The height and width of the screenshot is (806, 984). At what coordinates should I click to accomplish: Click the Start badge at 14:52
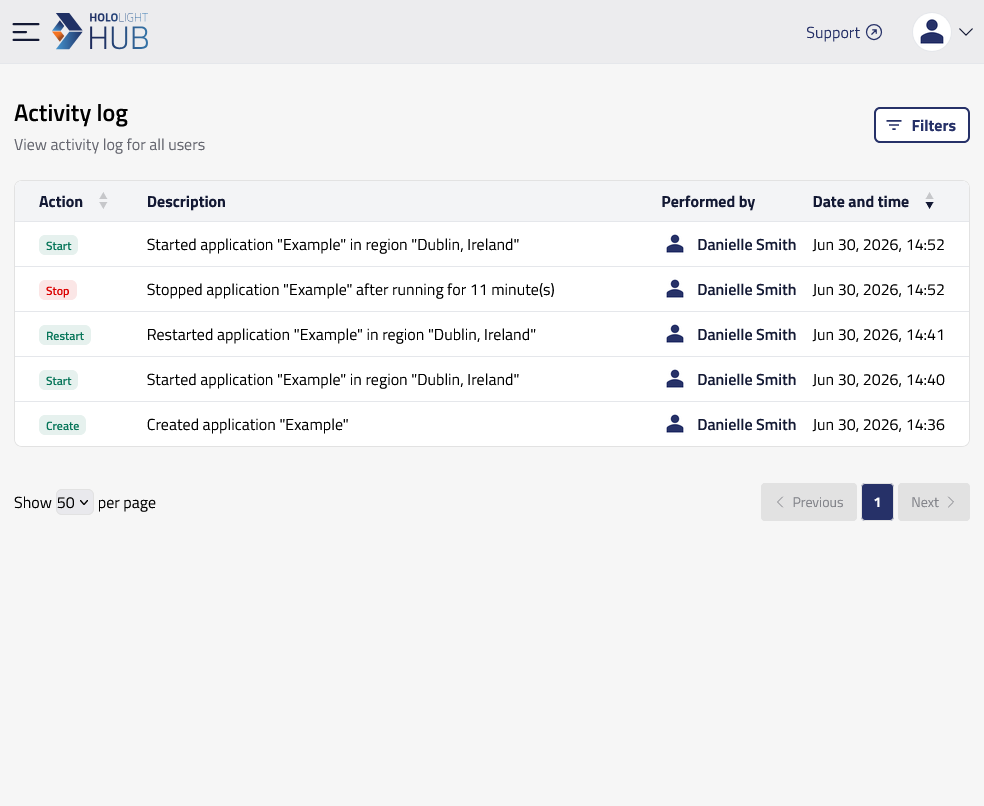click(x=58, y=245)
